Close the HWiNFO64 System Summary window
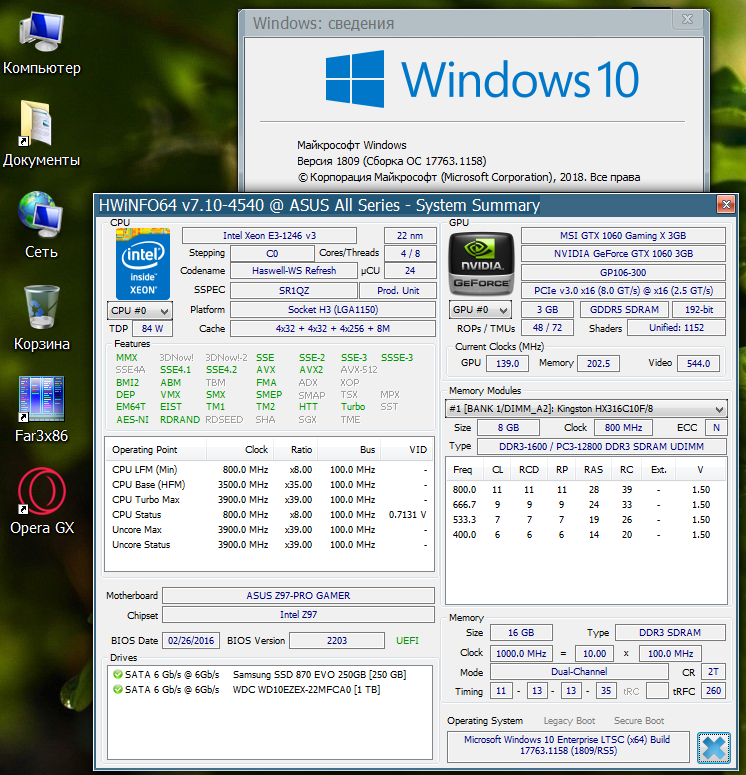 (726, 204)
